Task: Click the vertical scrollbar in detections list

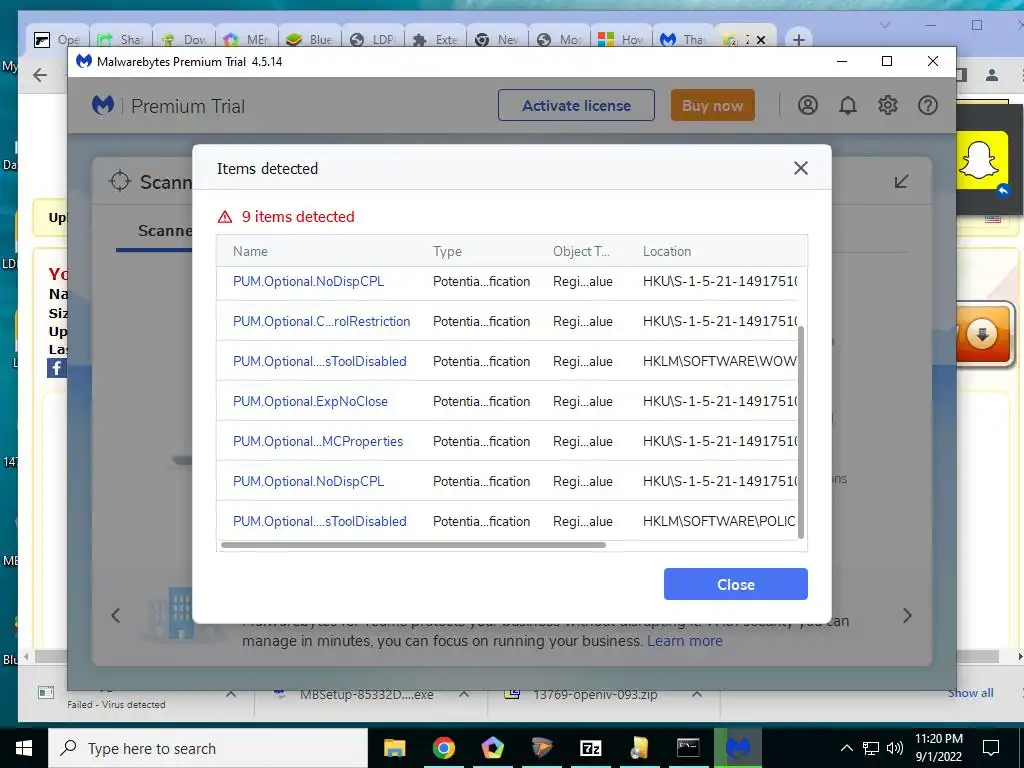Action: [x=801, y=432]
